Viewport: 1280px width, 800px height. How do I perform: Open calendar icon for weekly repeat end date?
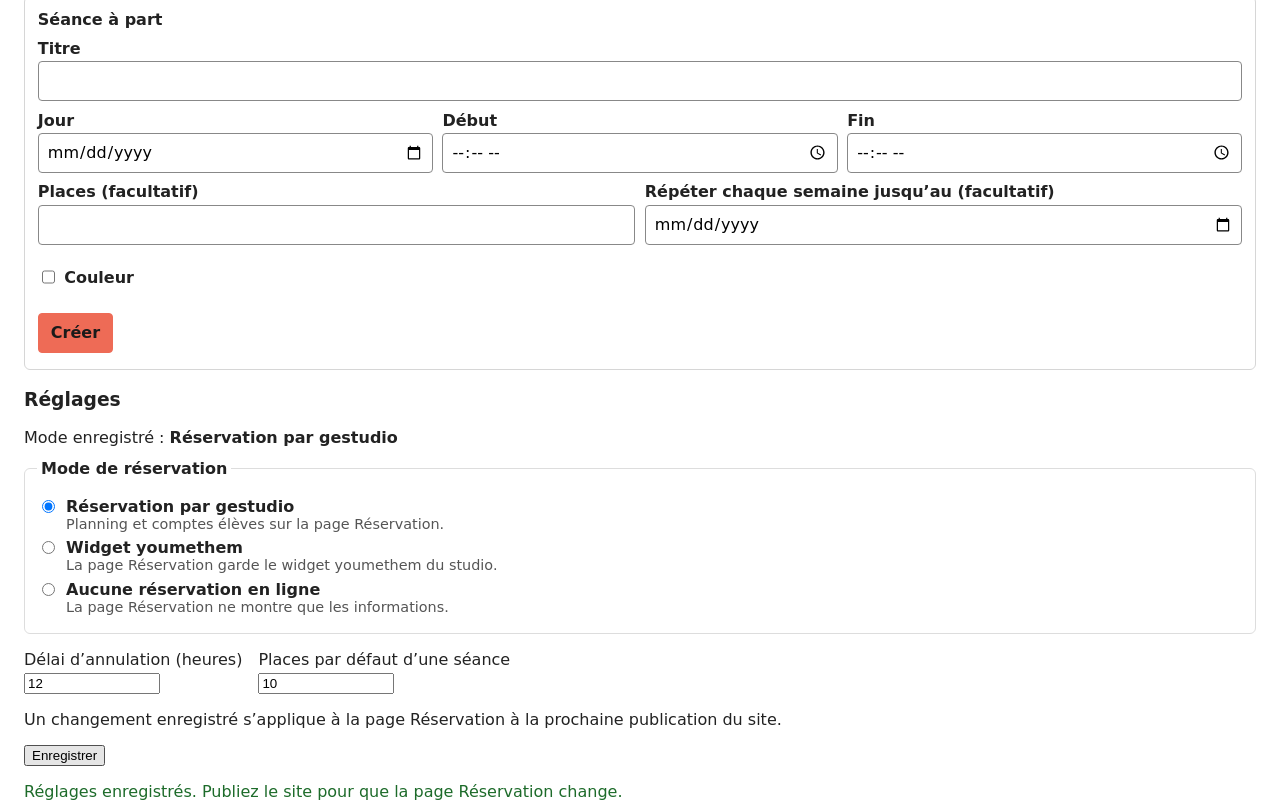[x=1223, y=225]
